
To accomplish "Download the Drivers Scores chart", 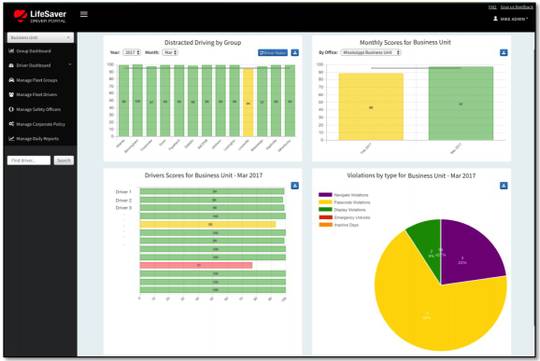I will click(295, 185).
